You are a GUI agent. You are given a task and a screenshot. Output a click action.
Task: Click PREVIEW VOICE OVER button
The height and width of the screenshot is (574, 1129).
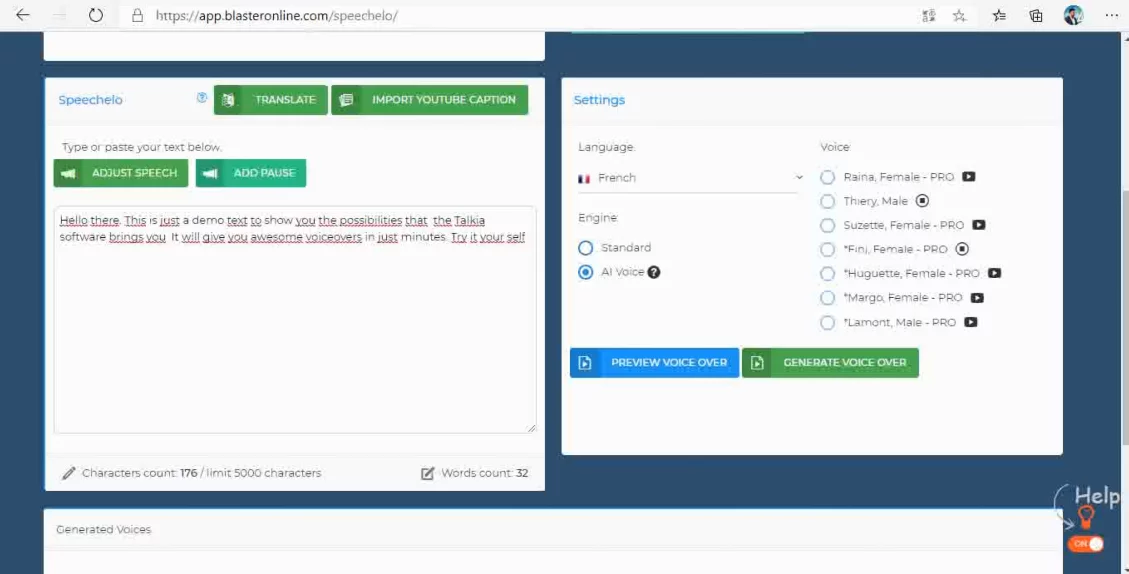(655, 363)
